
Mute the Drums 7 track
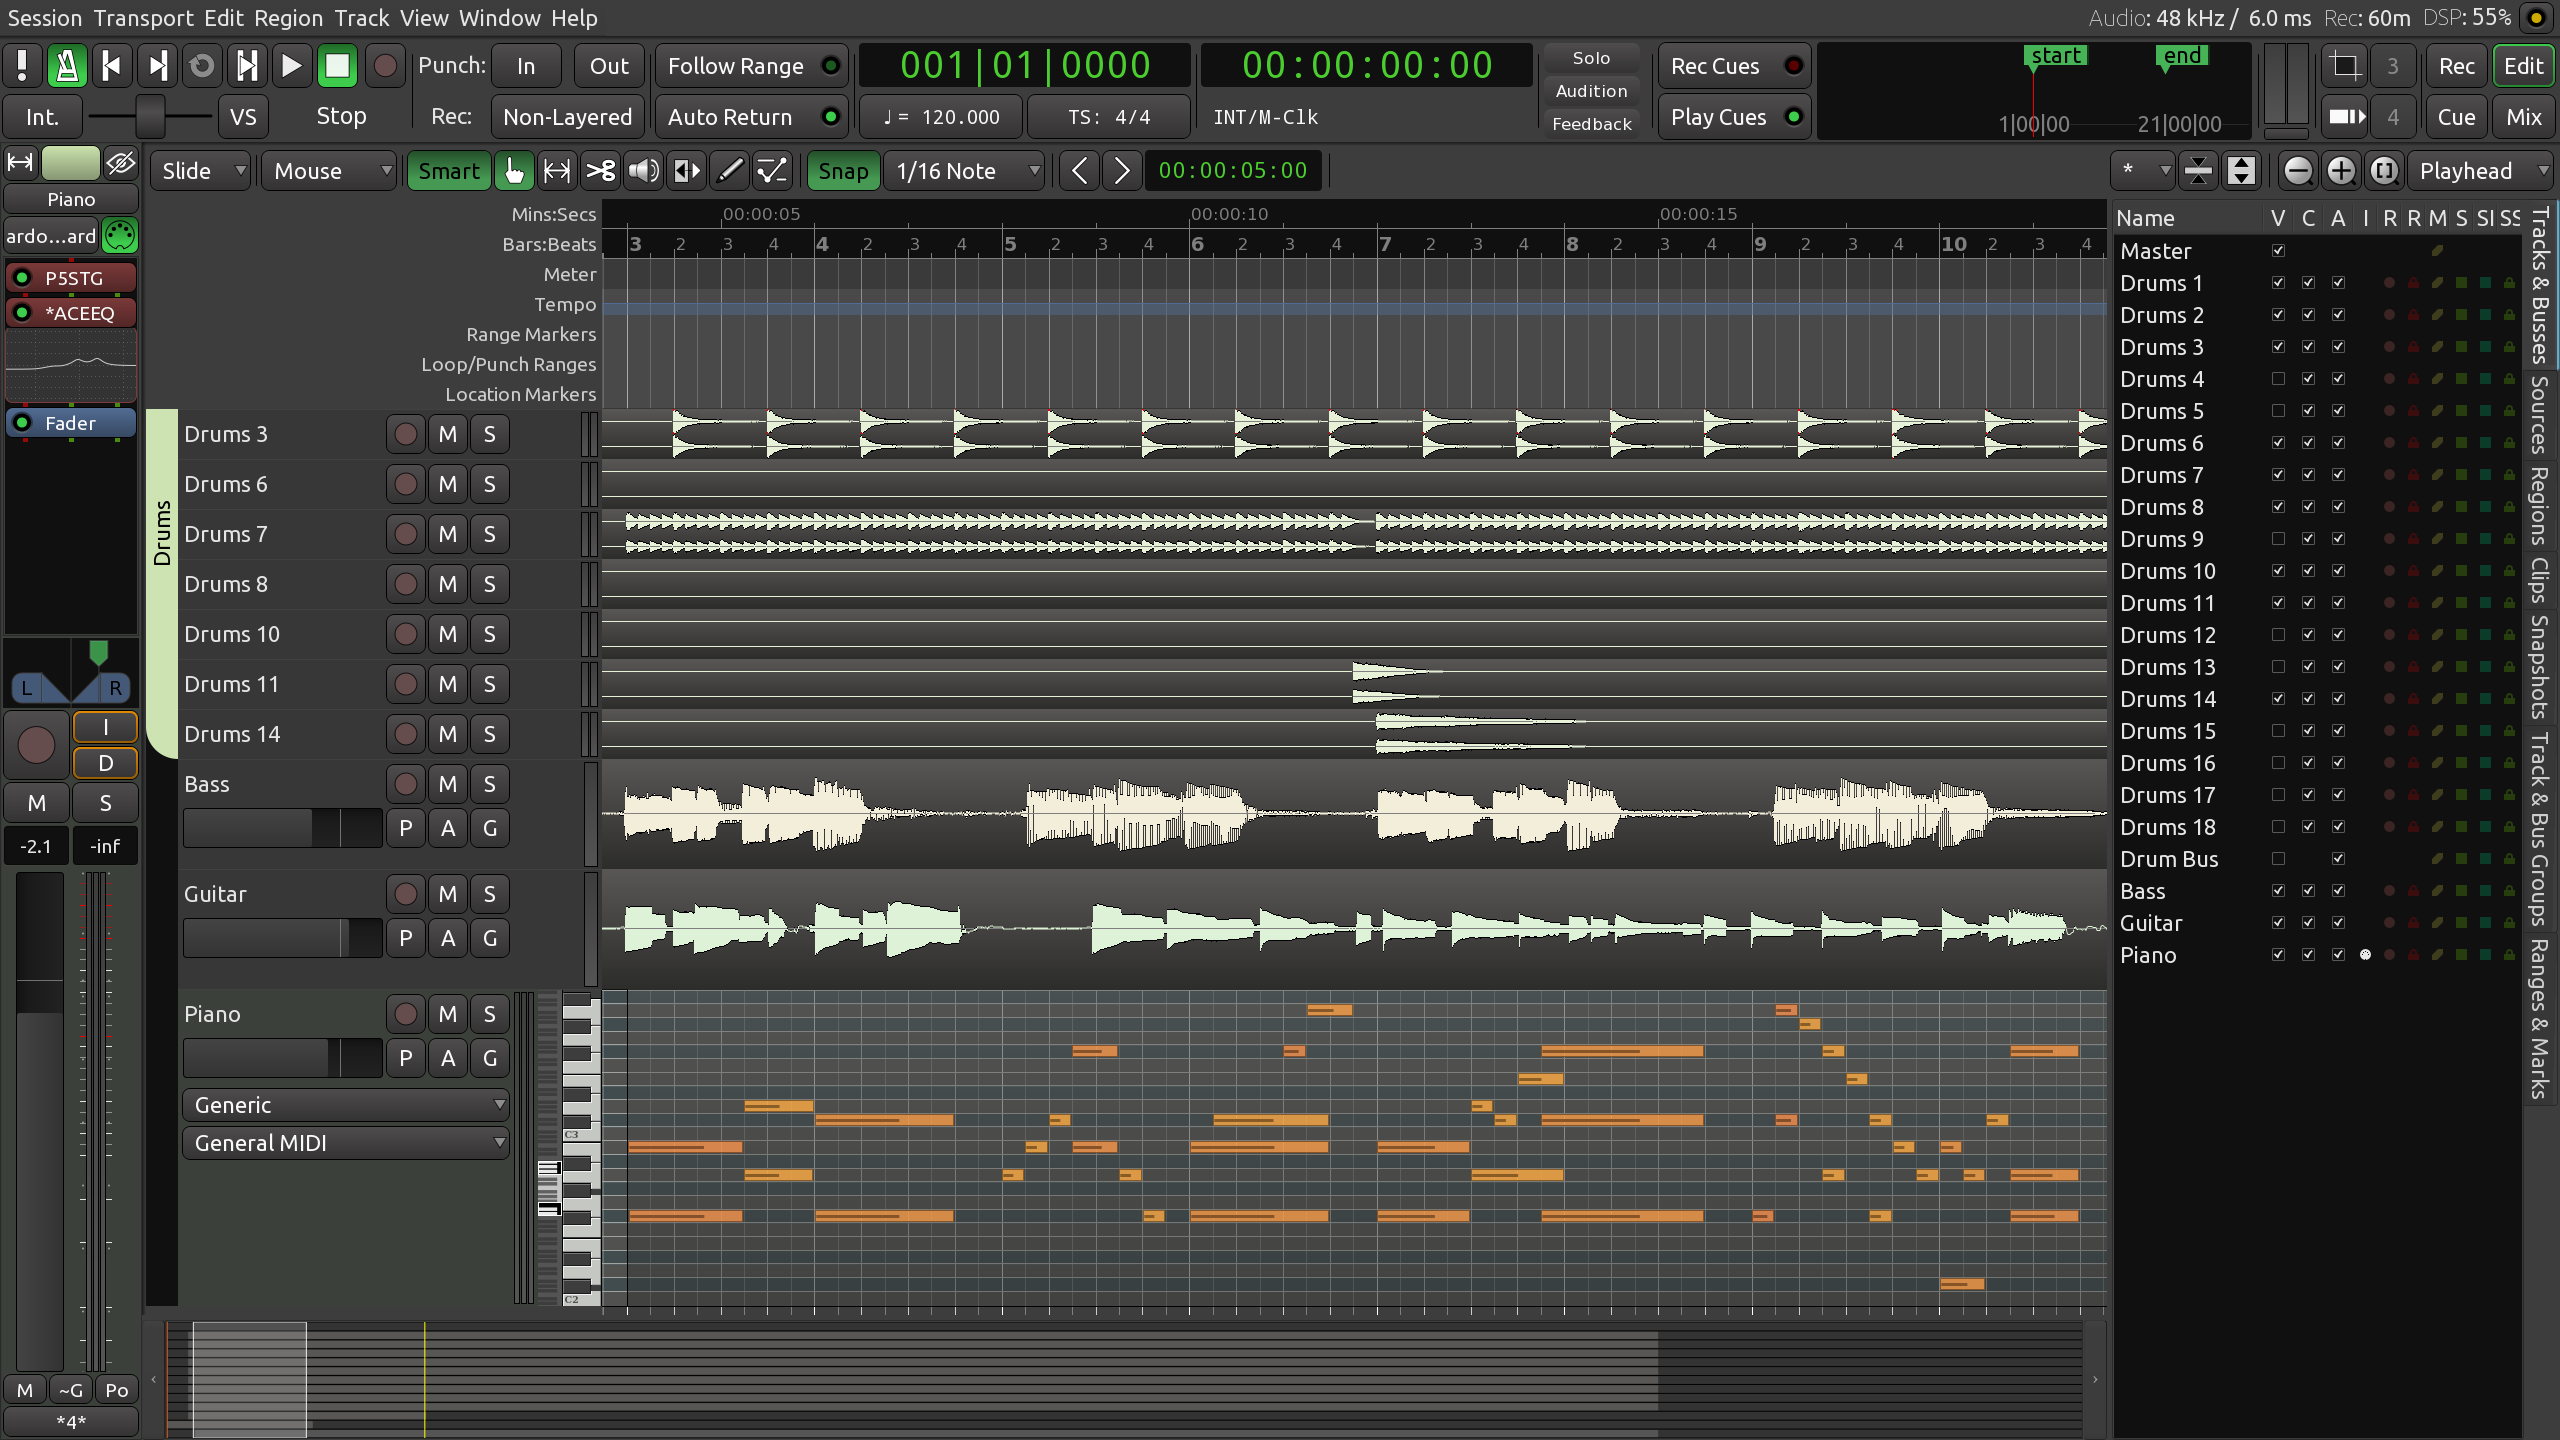(x=447, y=534)
